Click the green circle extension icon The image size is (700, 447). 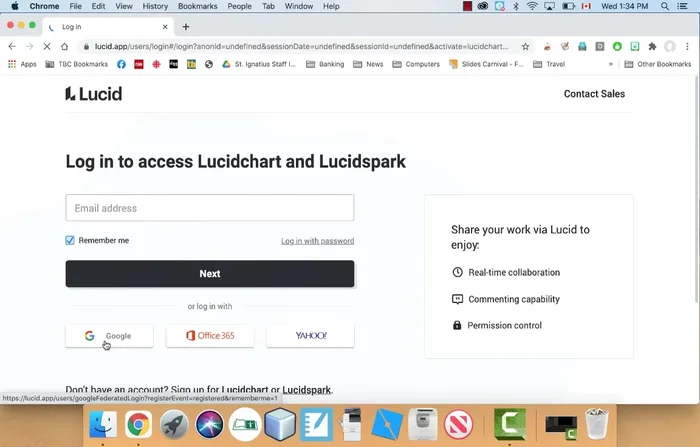click(x=617, y=46)
